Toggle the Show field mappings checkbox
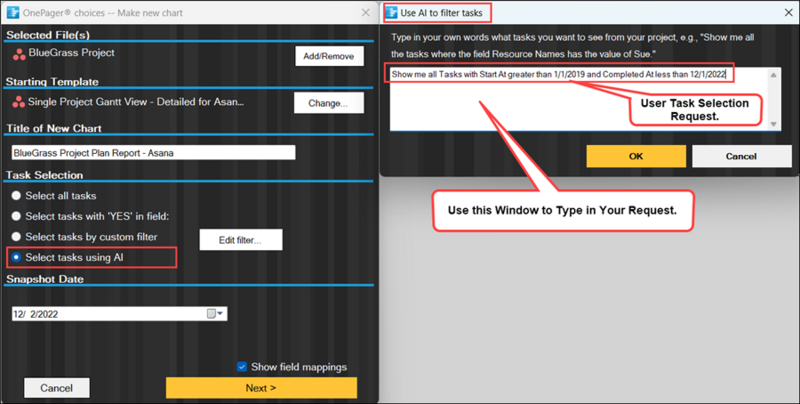 pyautogui.click(x=242, y=367)
